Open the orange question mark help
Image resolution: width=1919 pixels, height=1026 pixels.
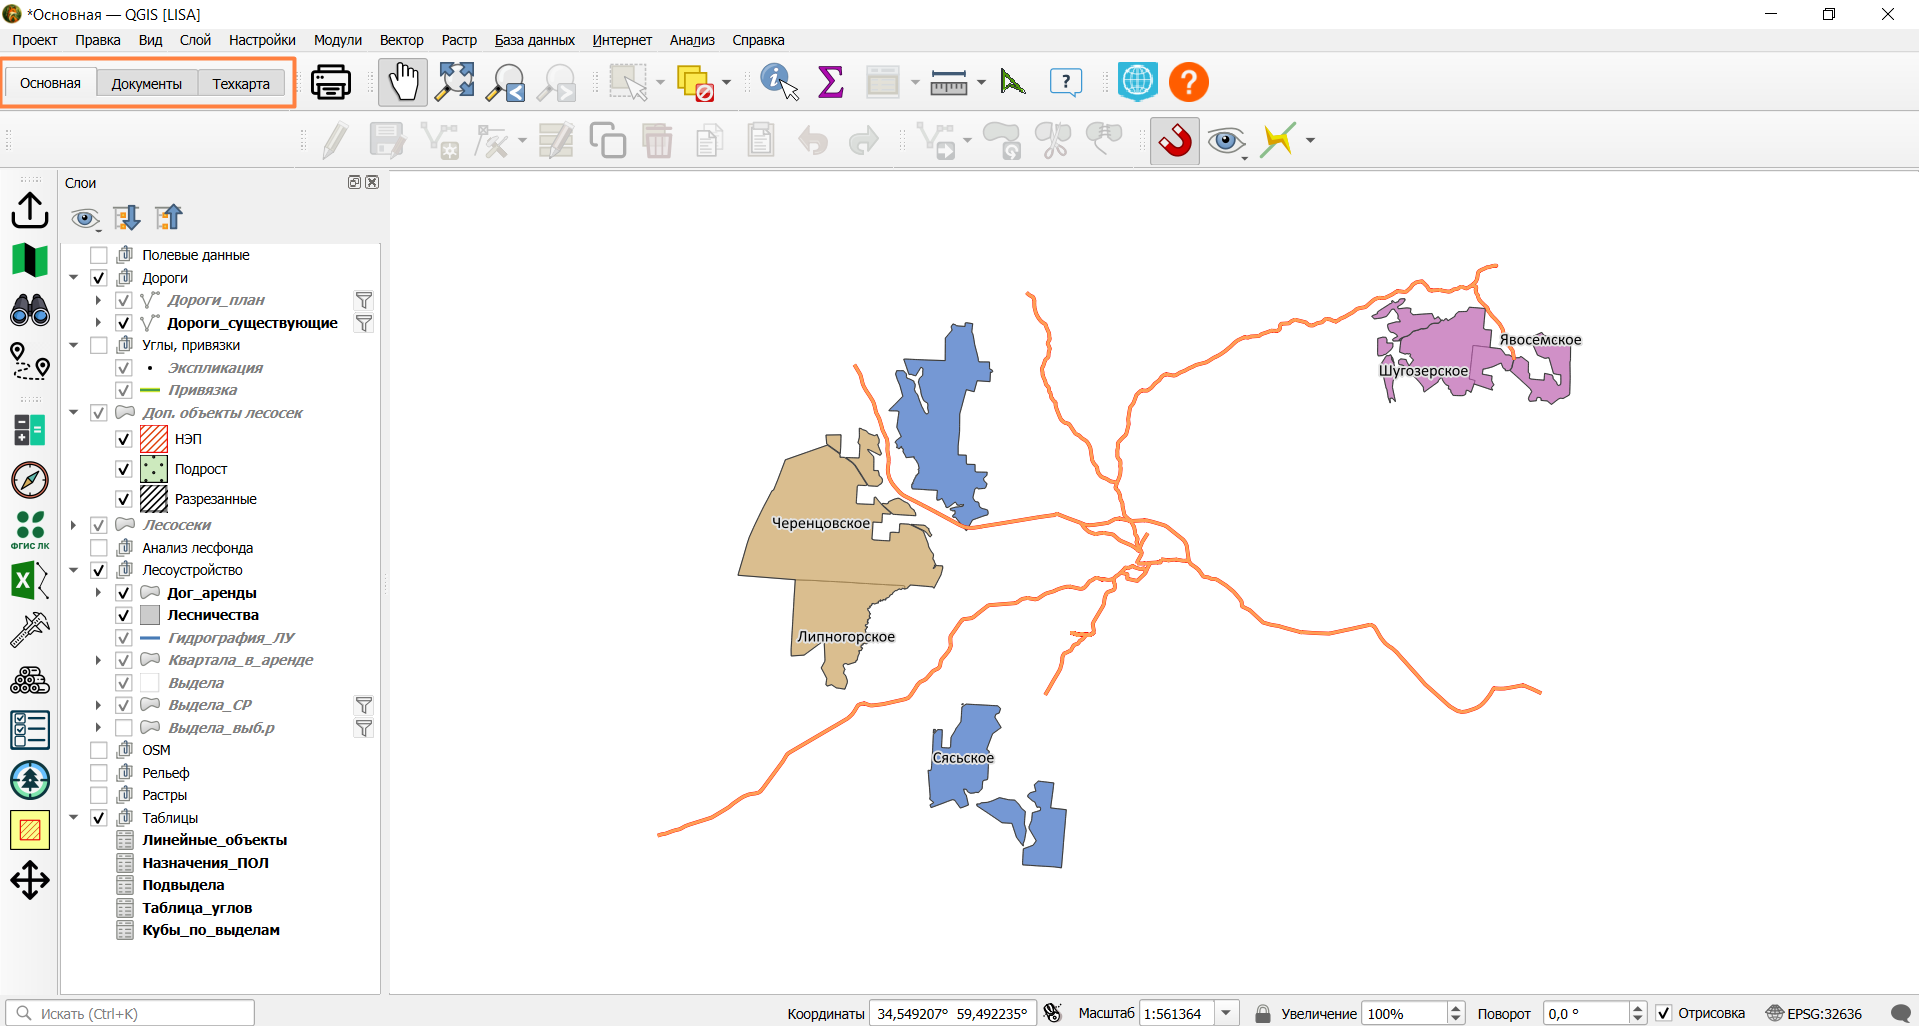tap(1189, 82)
